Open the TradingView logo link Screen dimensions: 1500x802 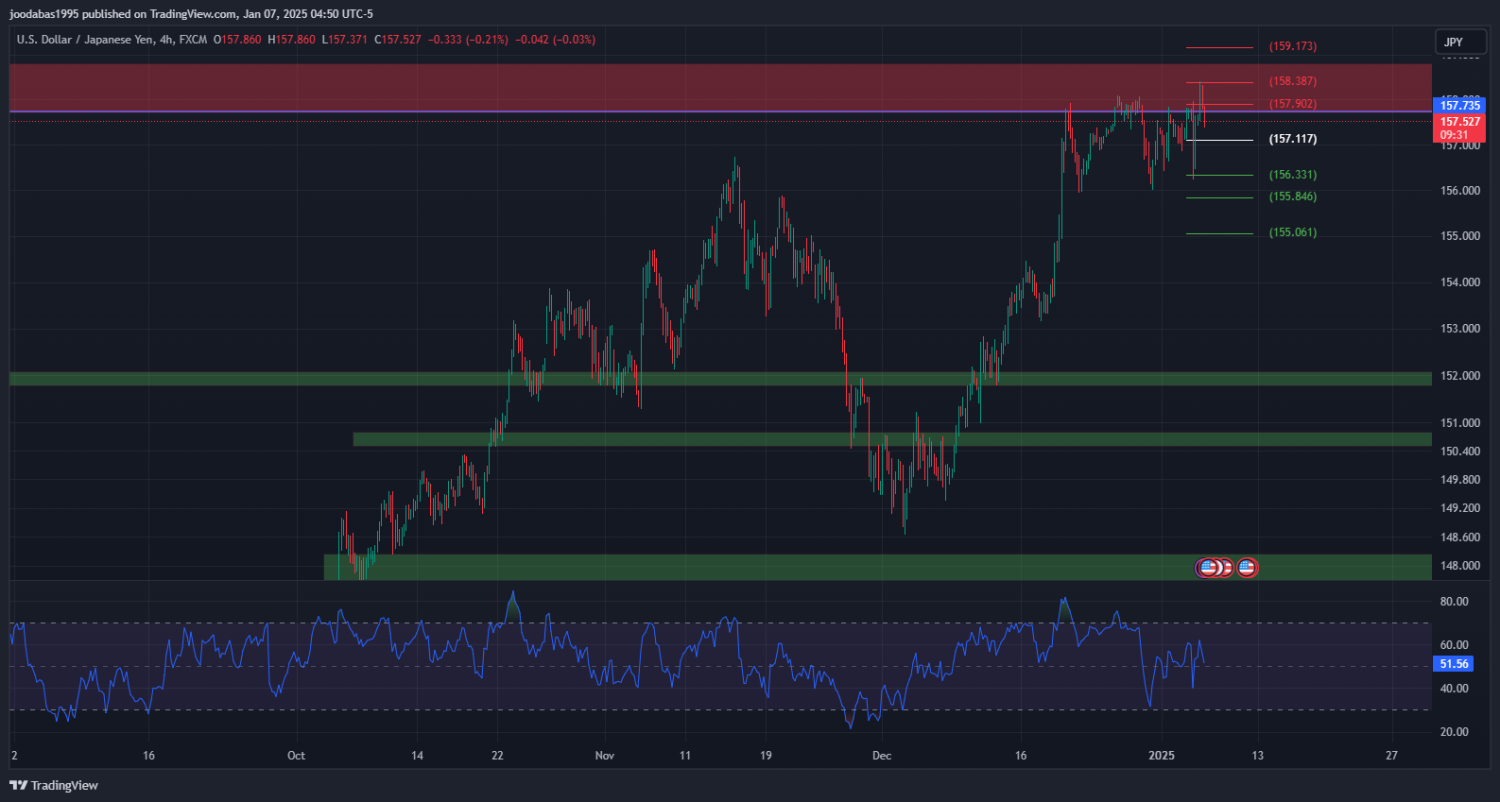pos(54,785)
